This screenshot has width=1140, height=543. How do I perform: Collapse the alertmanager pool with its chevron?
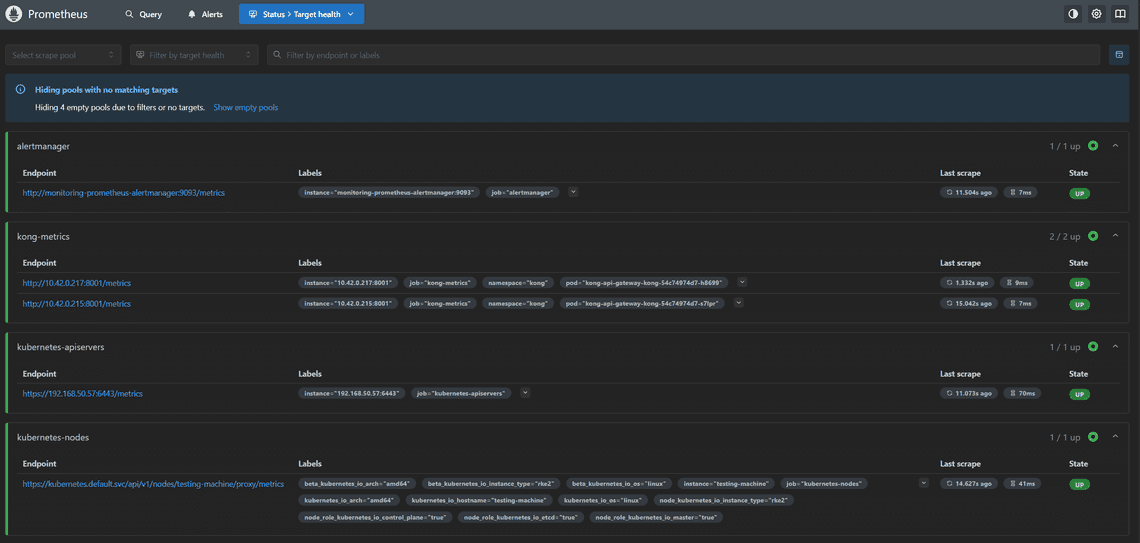(x=1116, y=146)
